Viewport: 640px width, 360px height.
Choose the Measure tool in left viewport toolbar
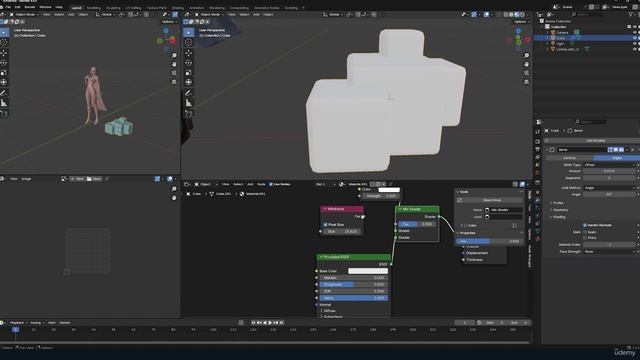click(x=4, y=103)
